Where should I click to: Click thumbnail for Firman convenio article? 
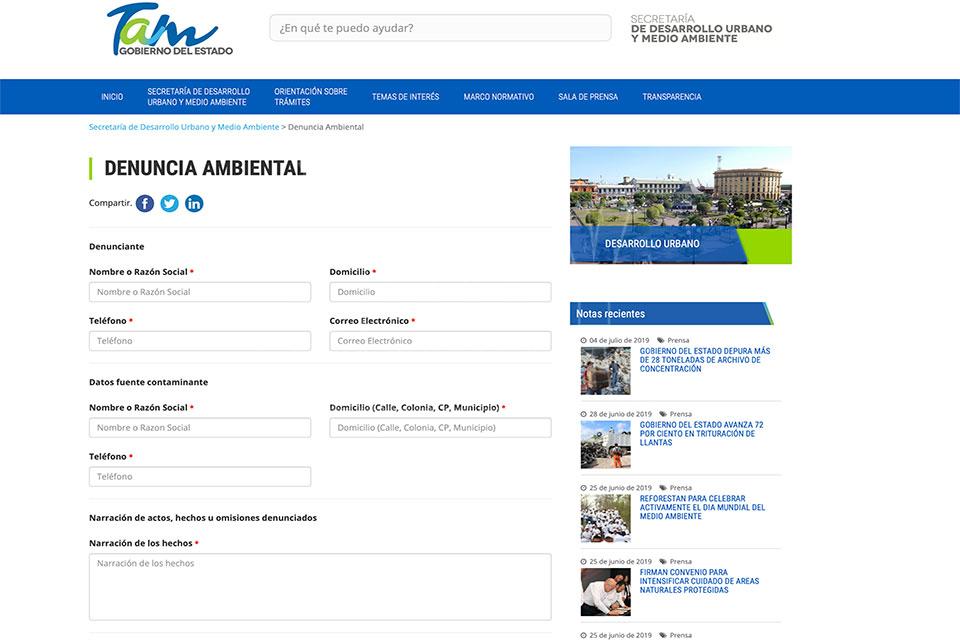click(606, 592)
